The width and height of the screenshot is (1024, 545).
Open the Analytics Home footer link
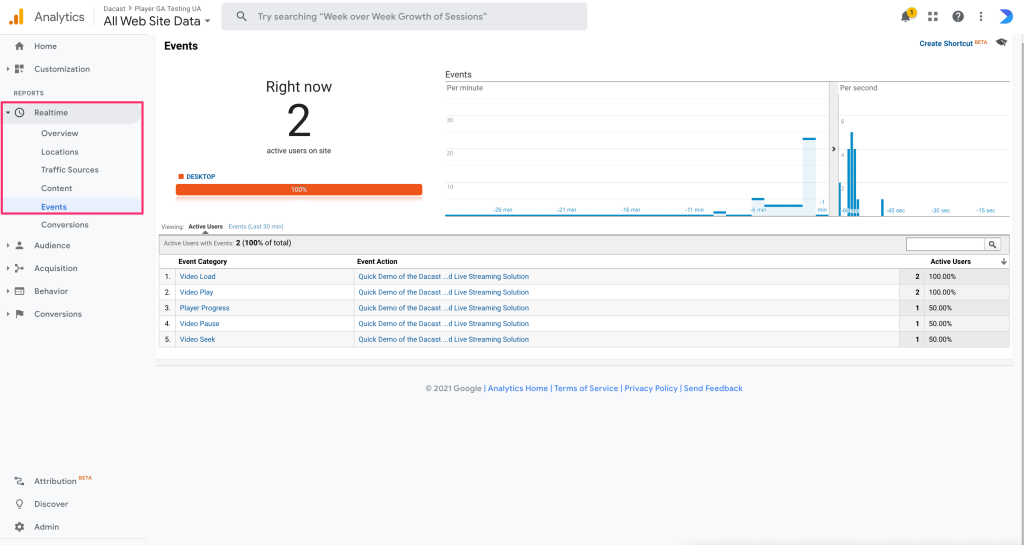518,388
